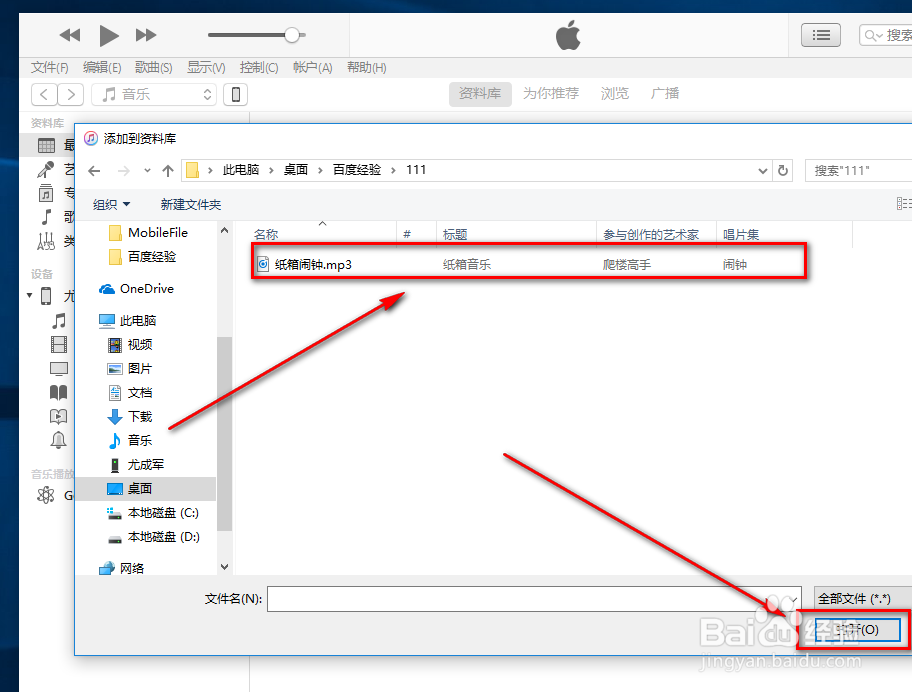Open the 音乐 media type dropdown

pos(154,94)
